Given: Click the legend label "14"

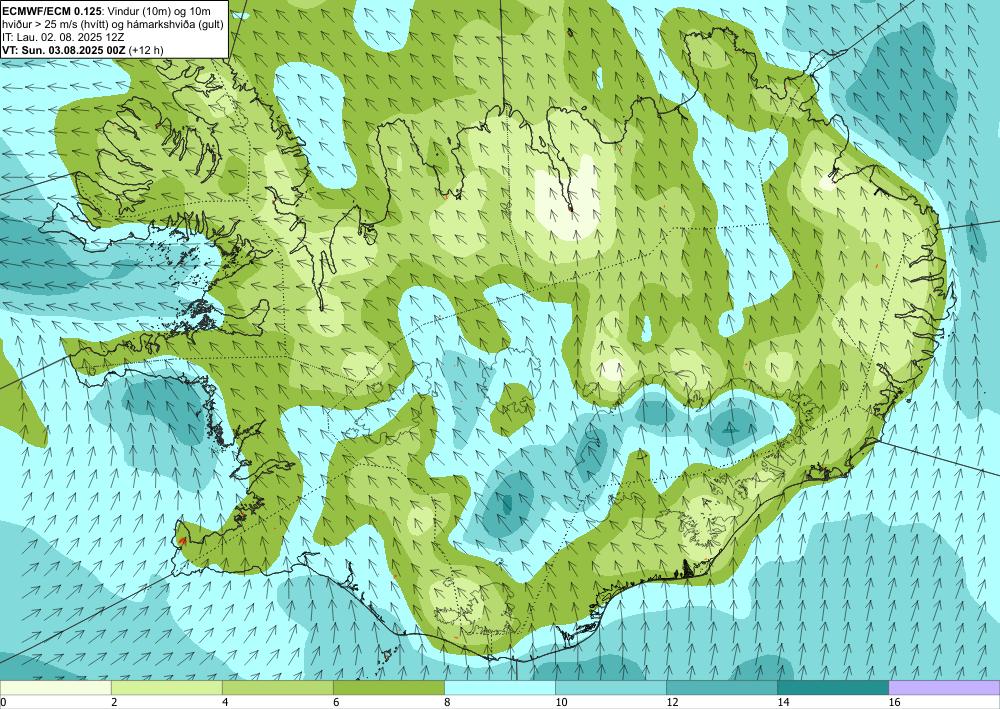Looking at the screenshot, I should pyautogui.click(x=783, y=702).
